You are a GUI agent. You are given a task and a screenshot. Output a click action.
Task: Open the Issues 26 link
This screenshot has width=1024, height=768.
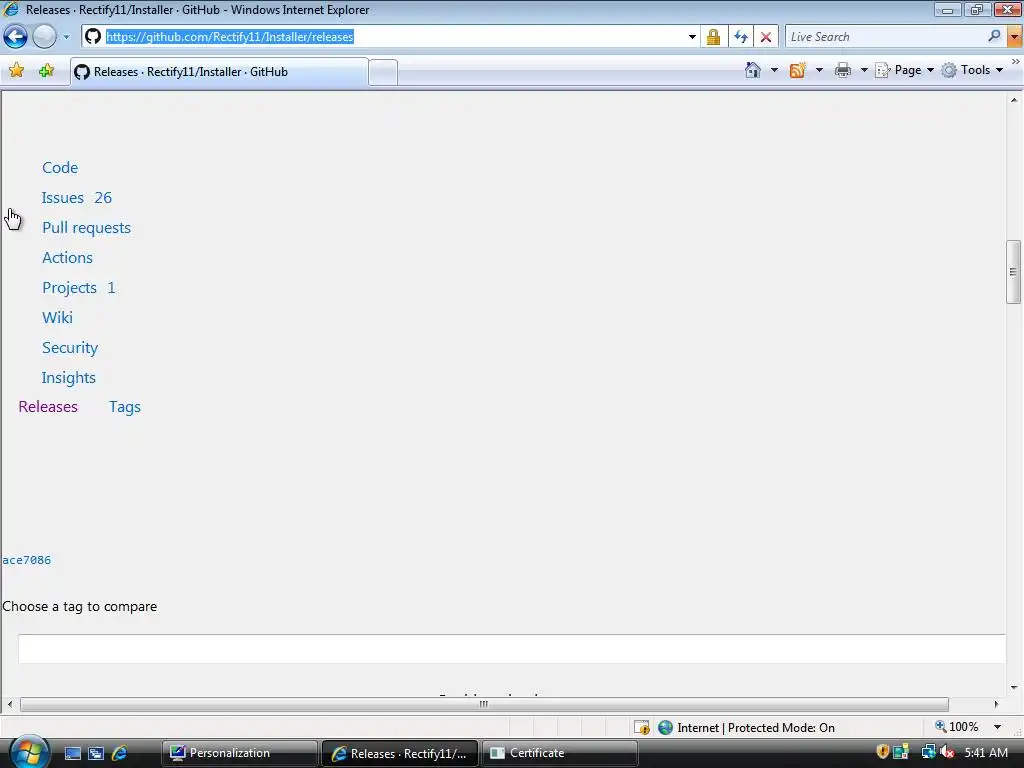click(76, 198)
